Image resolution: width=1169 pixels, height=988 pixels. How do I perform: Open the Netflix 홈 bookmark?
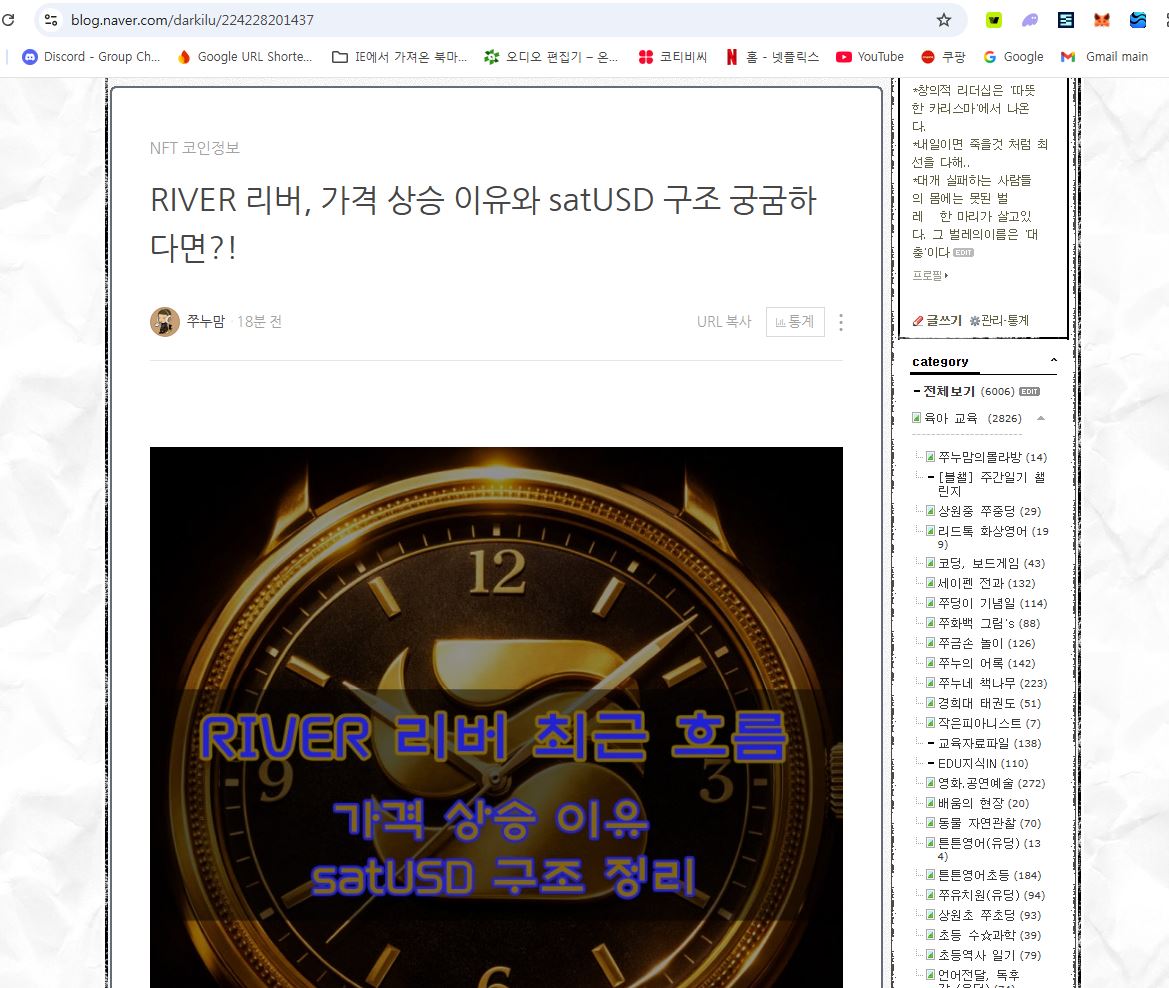772,57
